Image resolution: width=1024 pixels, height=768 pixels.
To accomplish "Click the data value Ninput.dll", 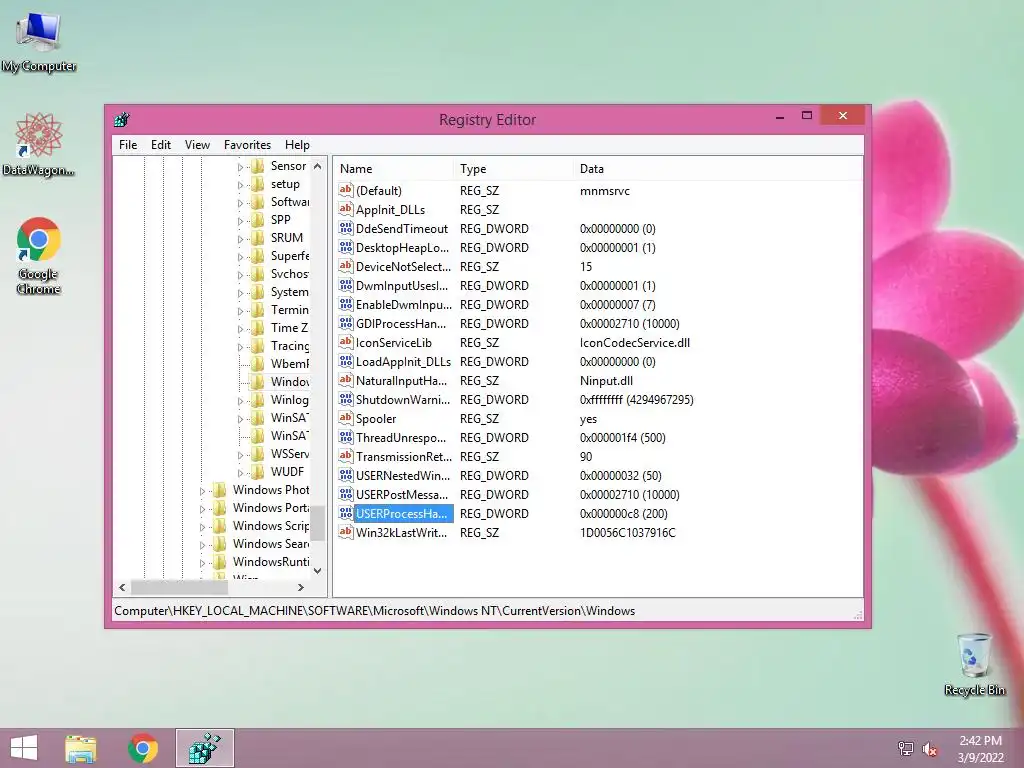I will 606,381.
